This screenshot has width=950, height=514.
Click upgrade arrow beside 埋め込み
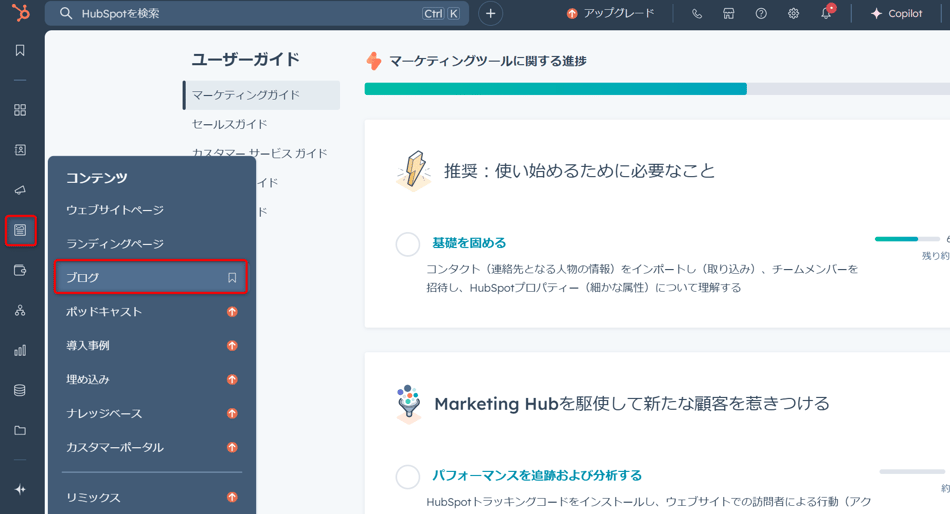[232, 379]
